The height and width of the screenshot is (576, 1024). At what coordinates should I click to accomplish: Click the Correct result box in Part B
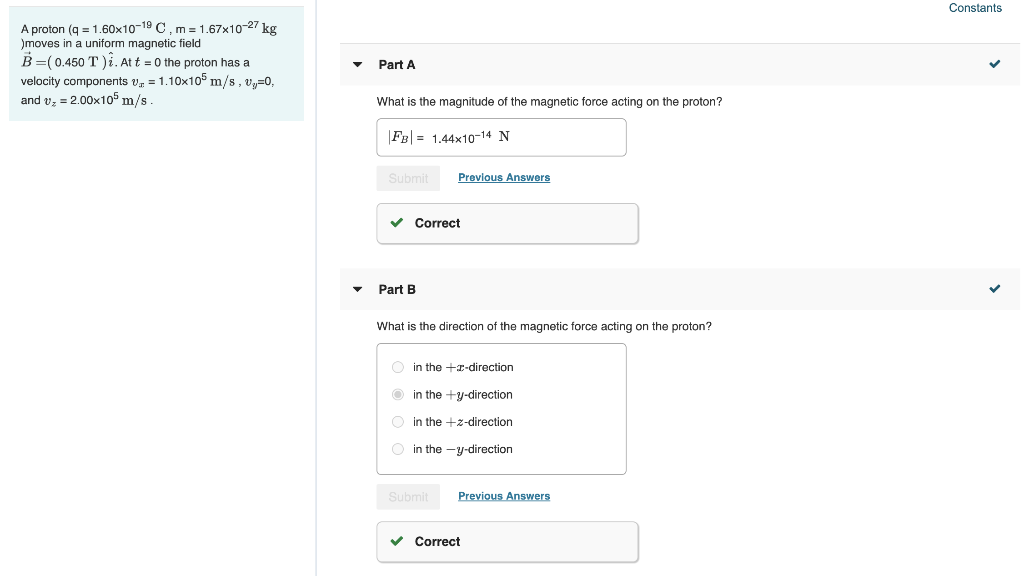click(507, 541)
